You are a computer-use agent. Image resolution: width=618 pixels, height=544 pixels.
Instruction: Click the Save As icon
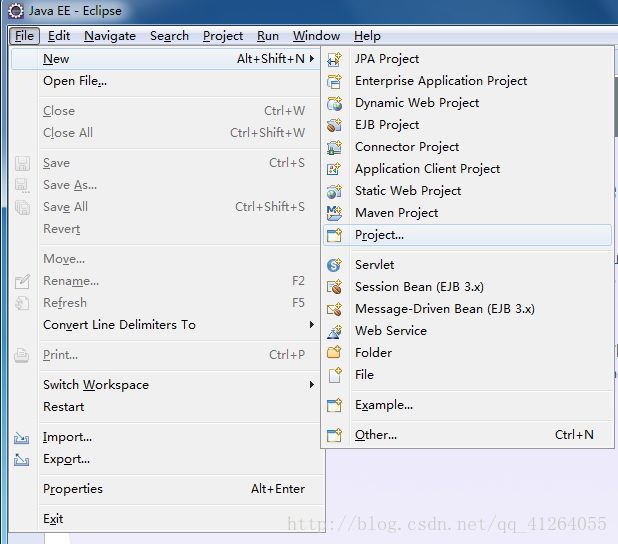pyautogui.click(x=22, y=185)
